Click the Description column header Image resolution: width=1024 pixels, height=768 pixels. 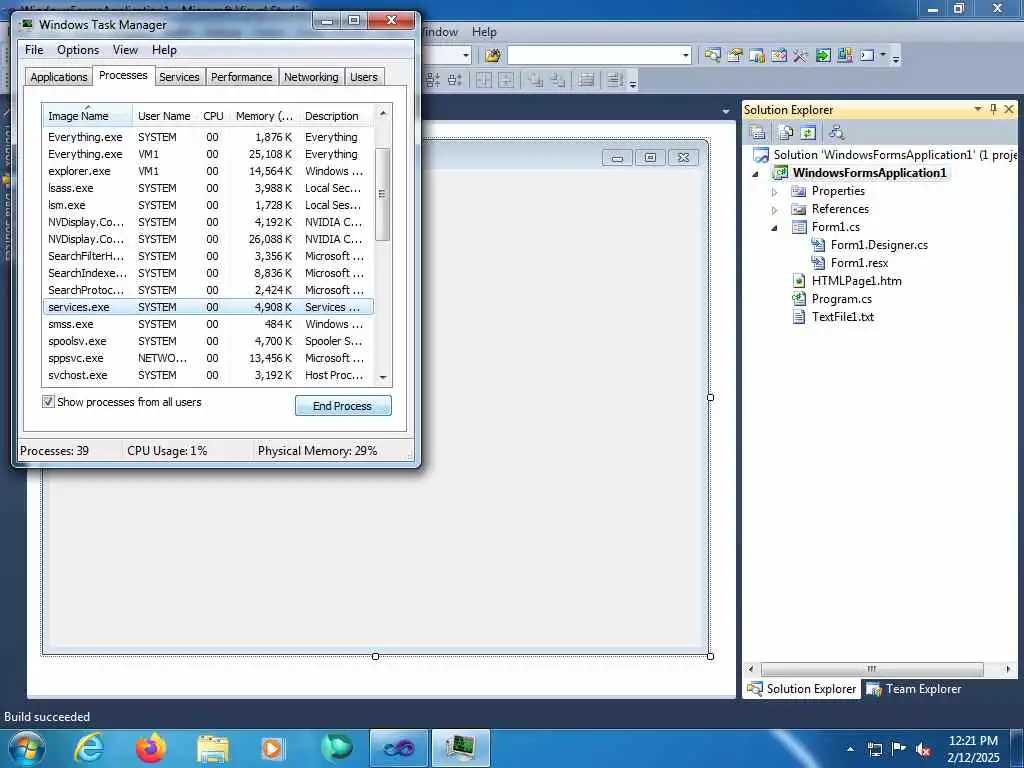point(336,116)
